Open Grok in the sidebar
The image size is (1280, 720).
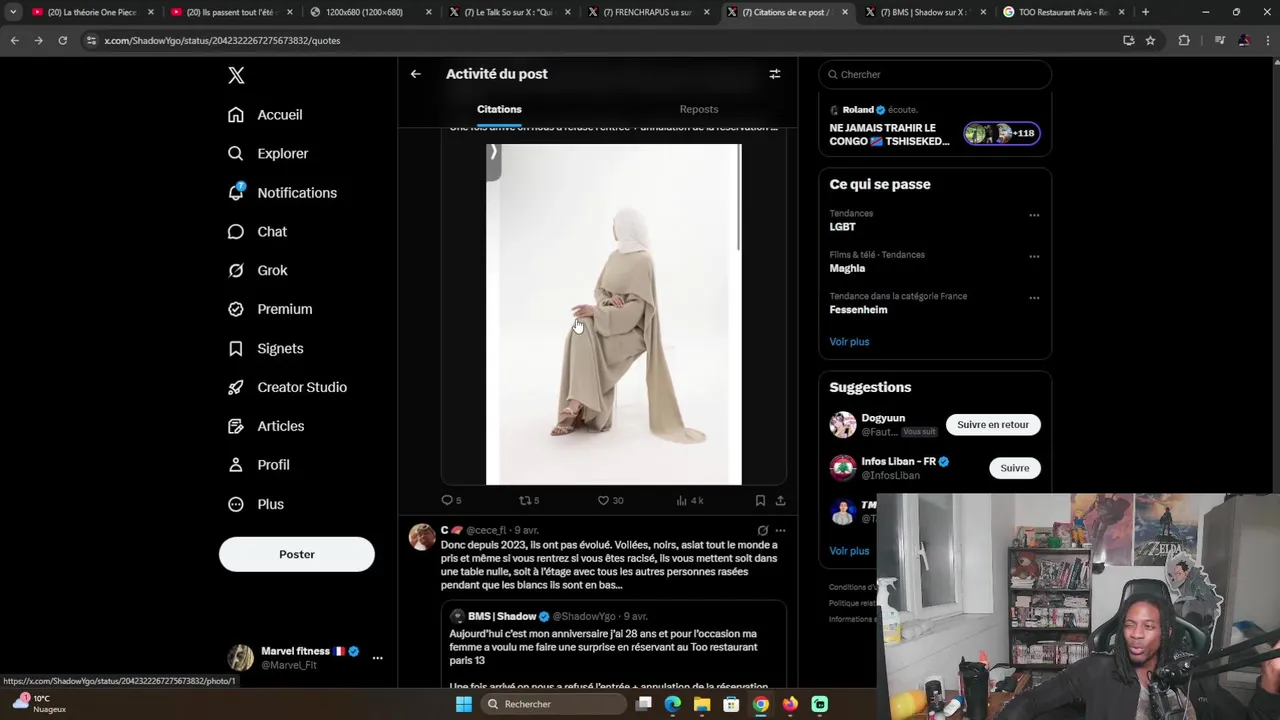(257, 271)
